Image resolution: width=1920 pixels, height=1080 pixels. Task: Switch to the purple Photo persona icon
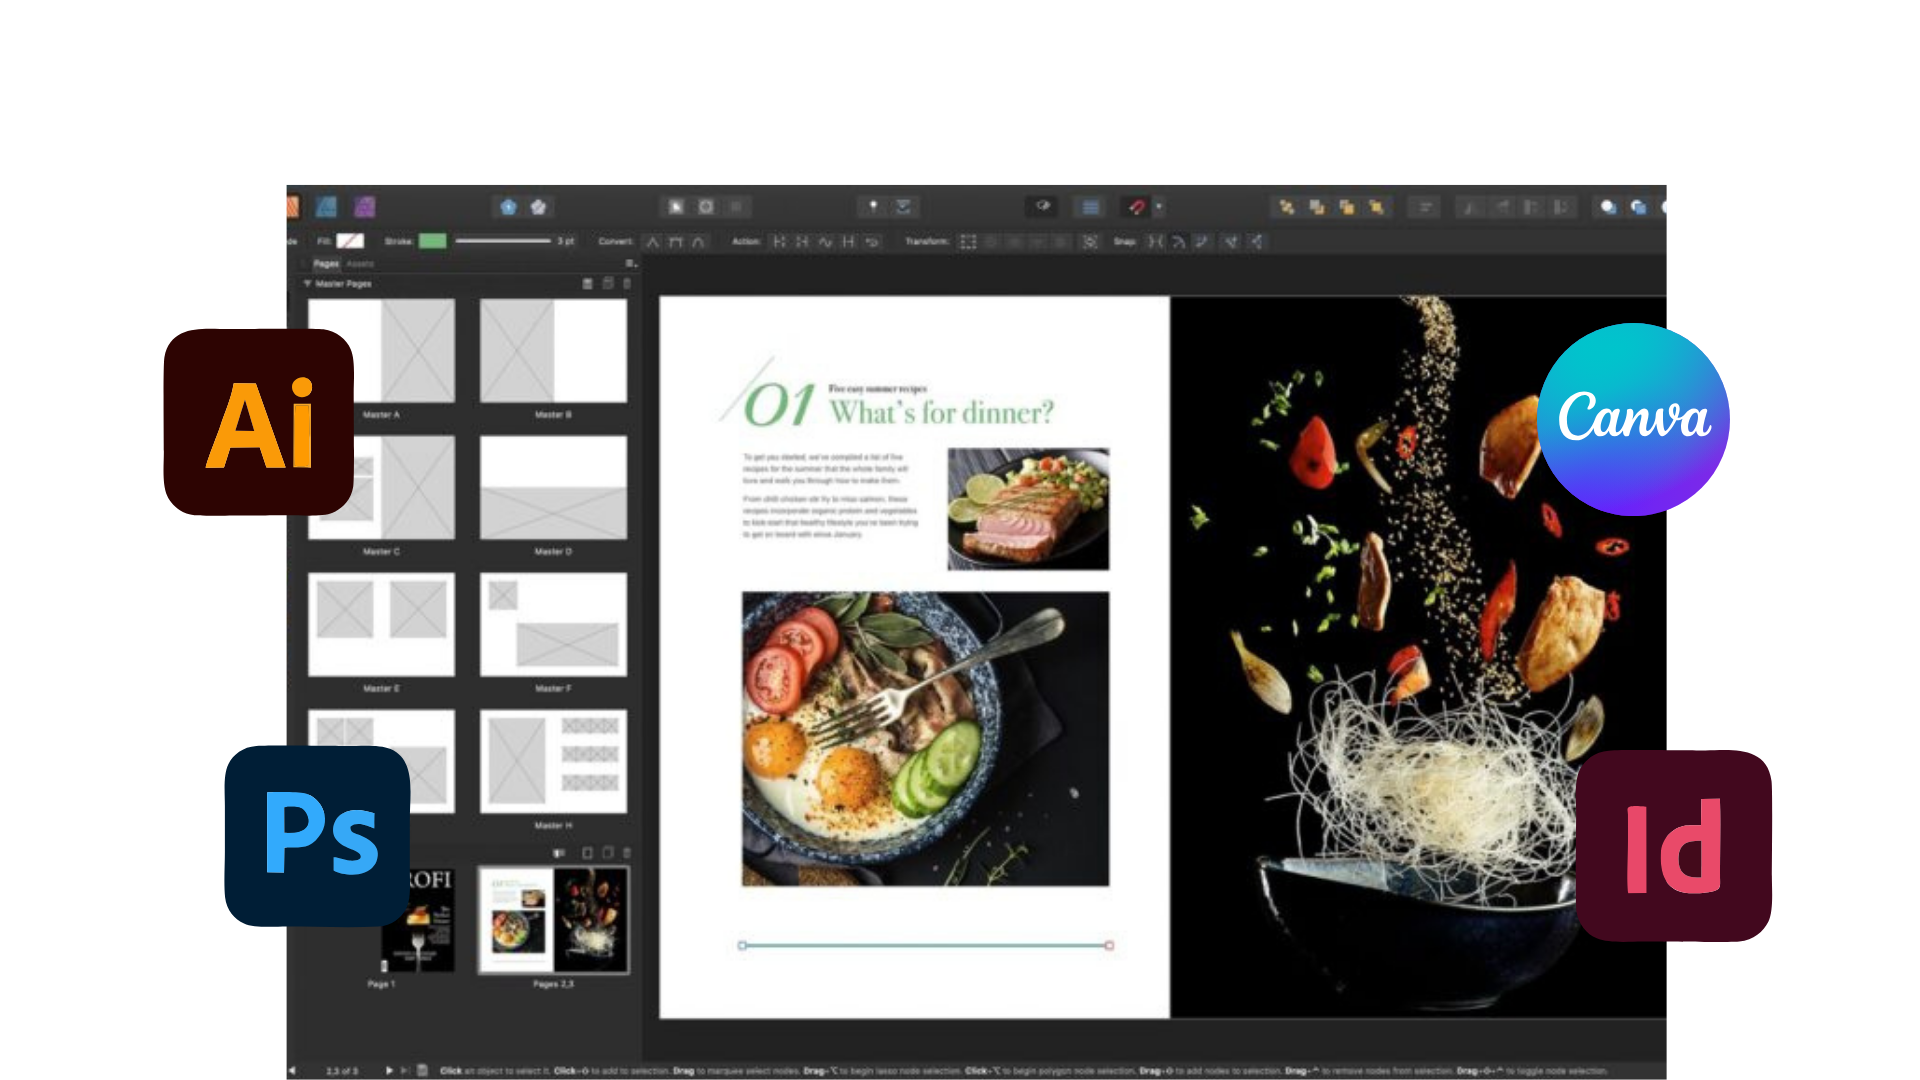(365, 207)
